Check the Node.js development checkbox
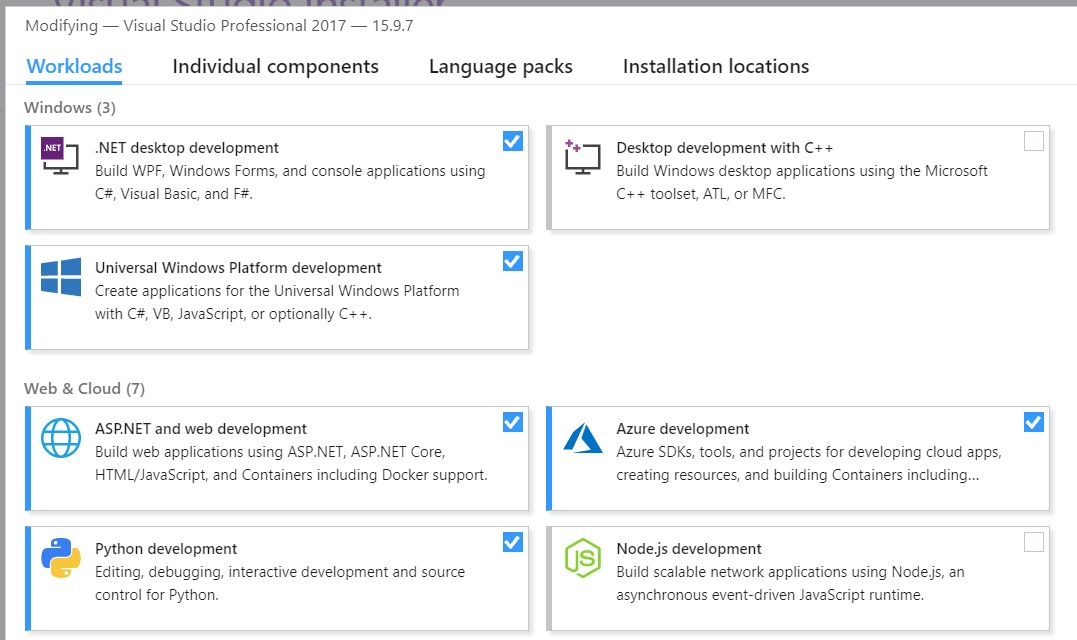Screen dimensions: 1077x640 point(1034,542)
